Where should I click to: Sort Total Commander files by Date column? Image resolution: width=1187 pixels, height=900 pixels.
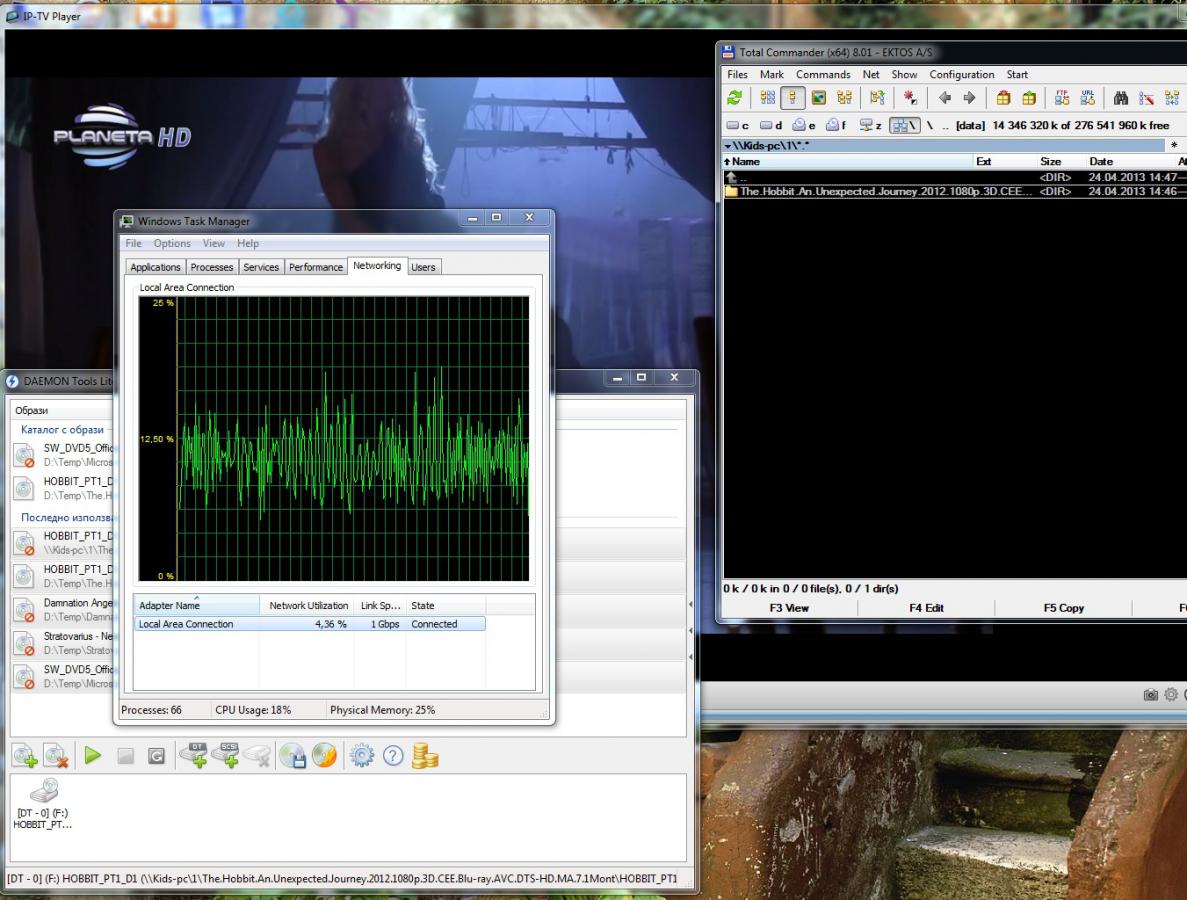[x=1130, y=161]
